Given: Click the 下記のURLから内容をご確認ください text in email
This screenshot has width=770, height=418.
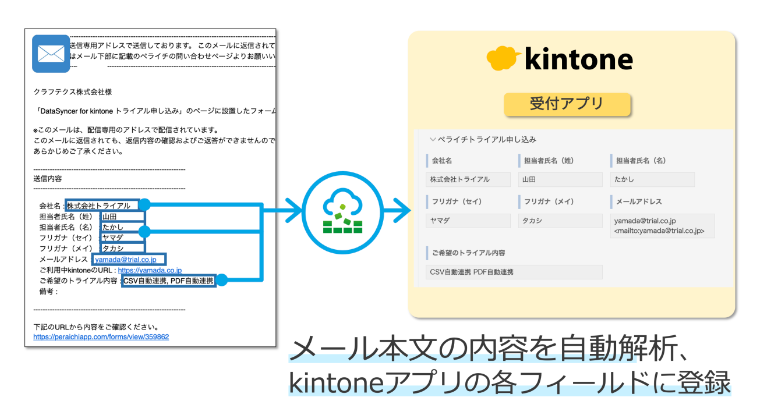Looking at the screenshot, I should (x=96, y=327).
